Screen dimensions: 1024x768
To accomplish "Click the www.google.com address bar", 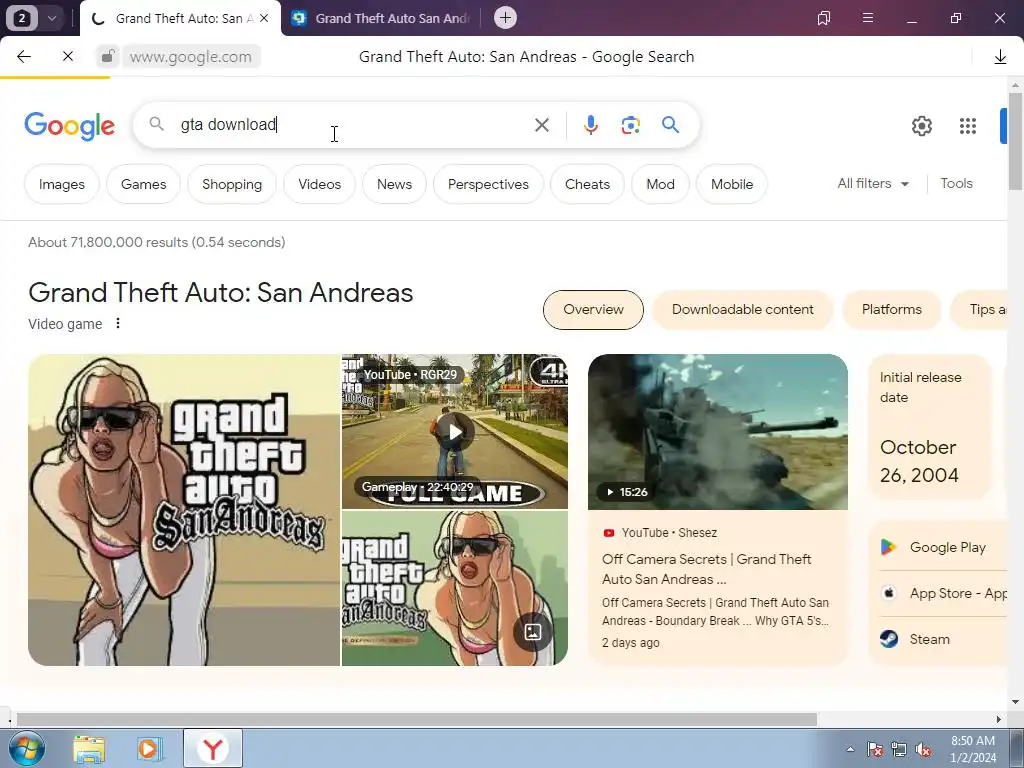I will click(191, 57).
